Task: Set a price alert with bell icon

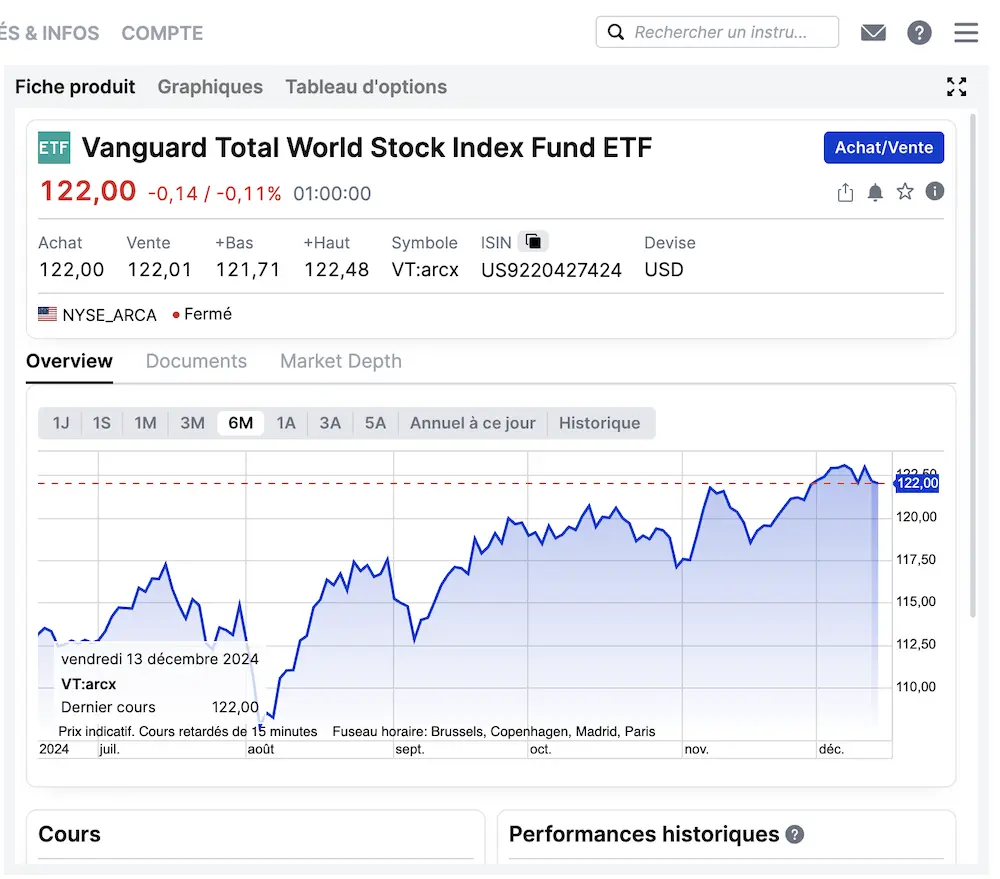Action: pyautogui.click(x=875, y=192)
